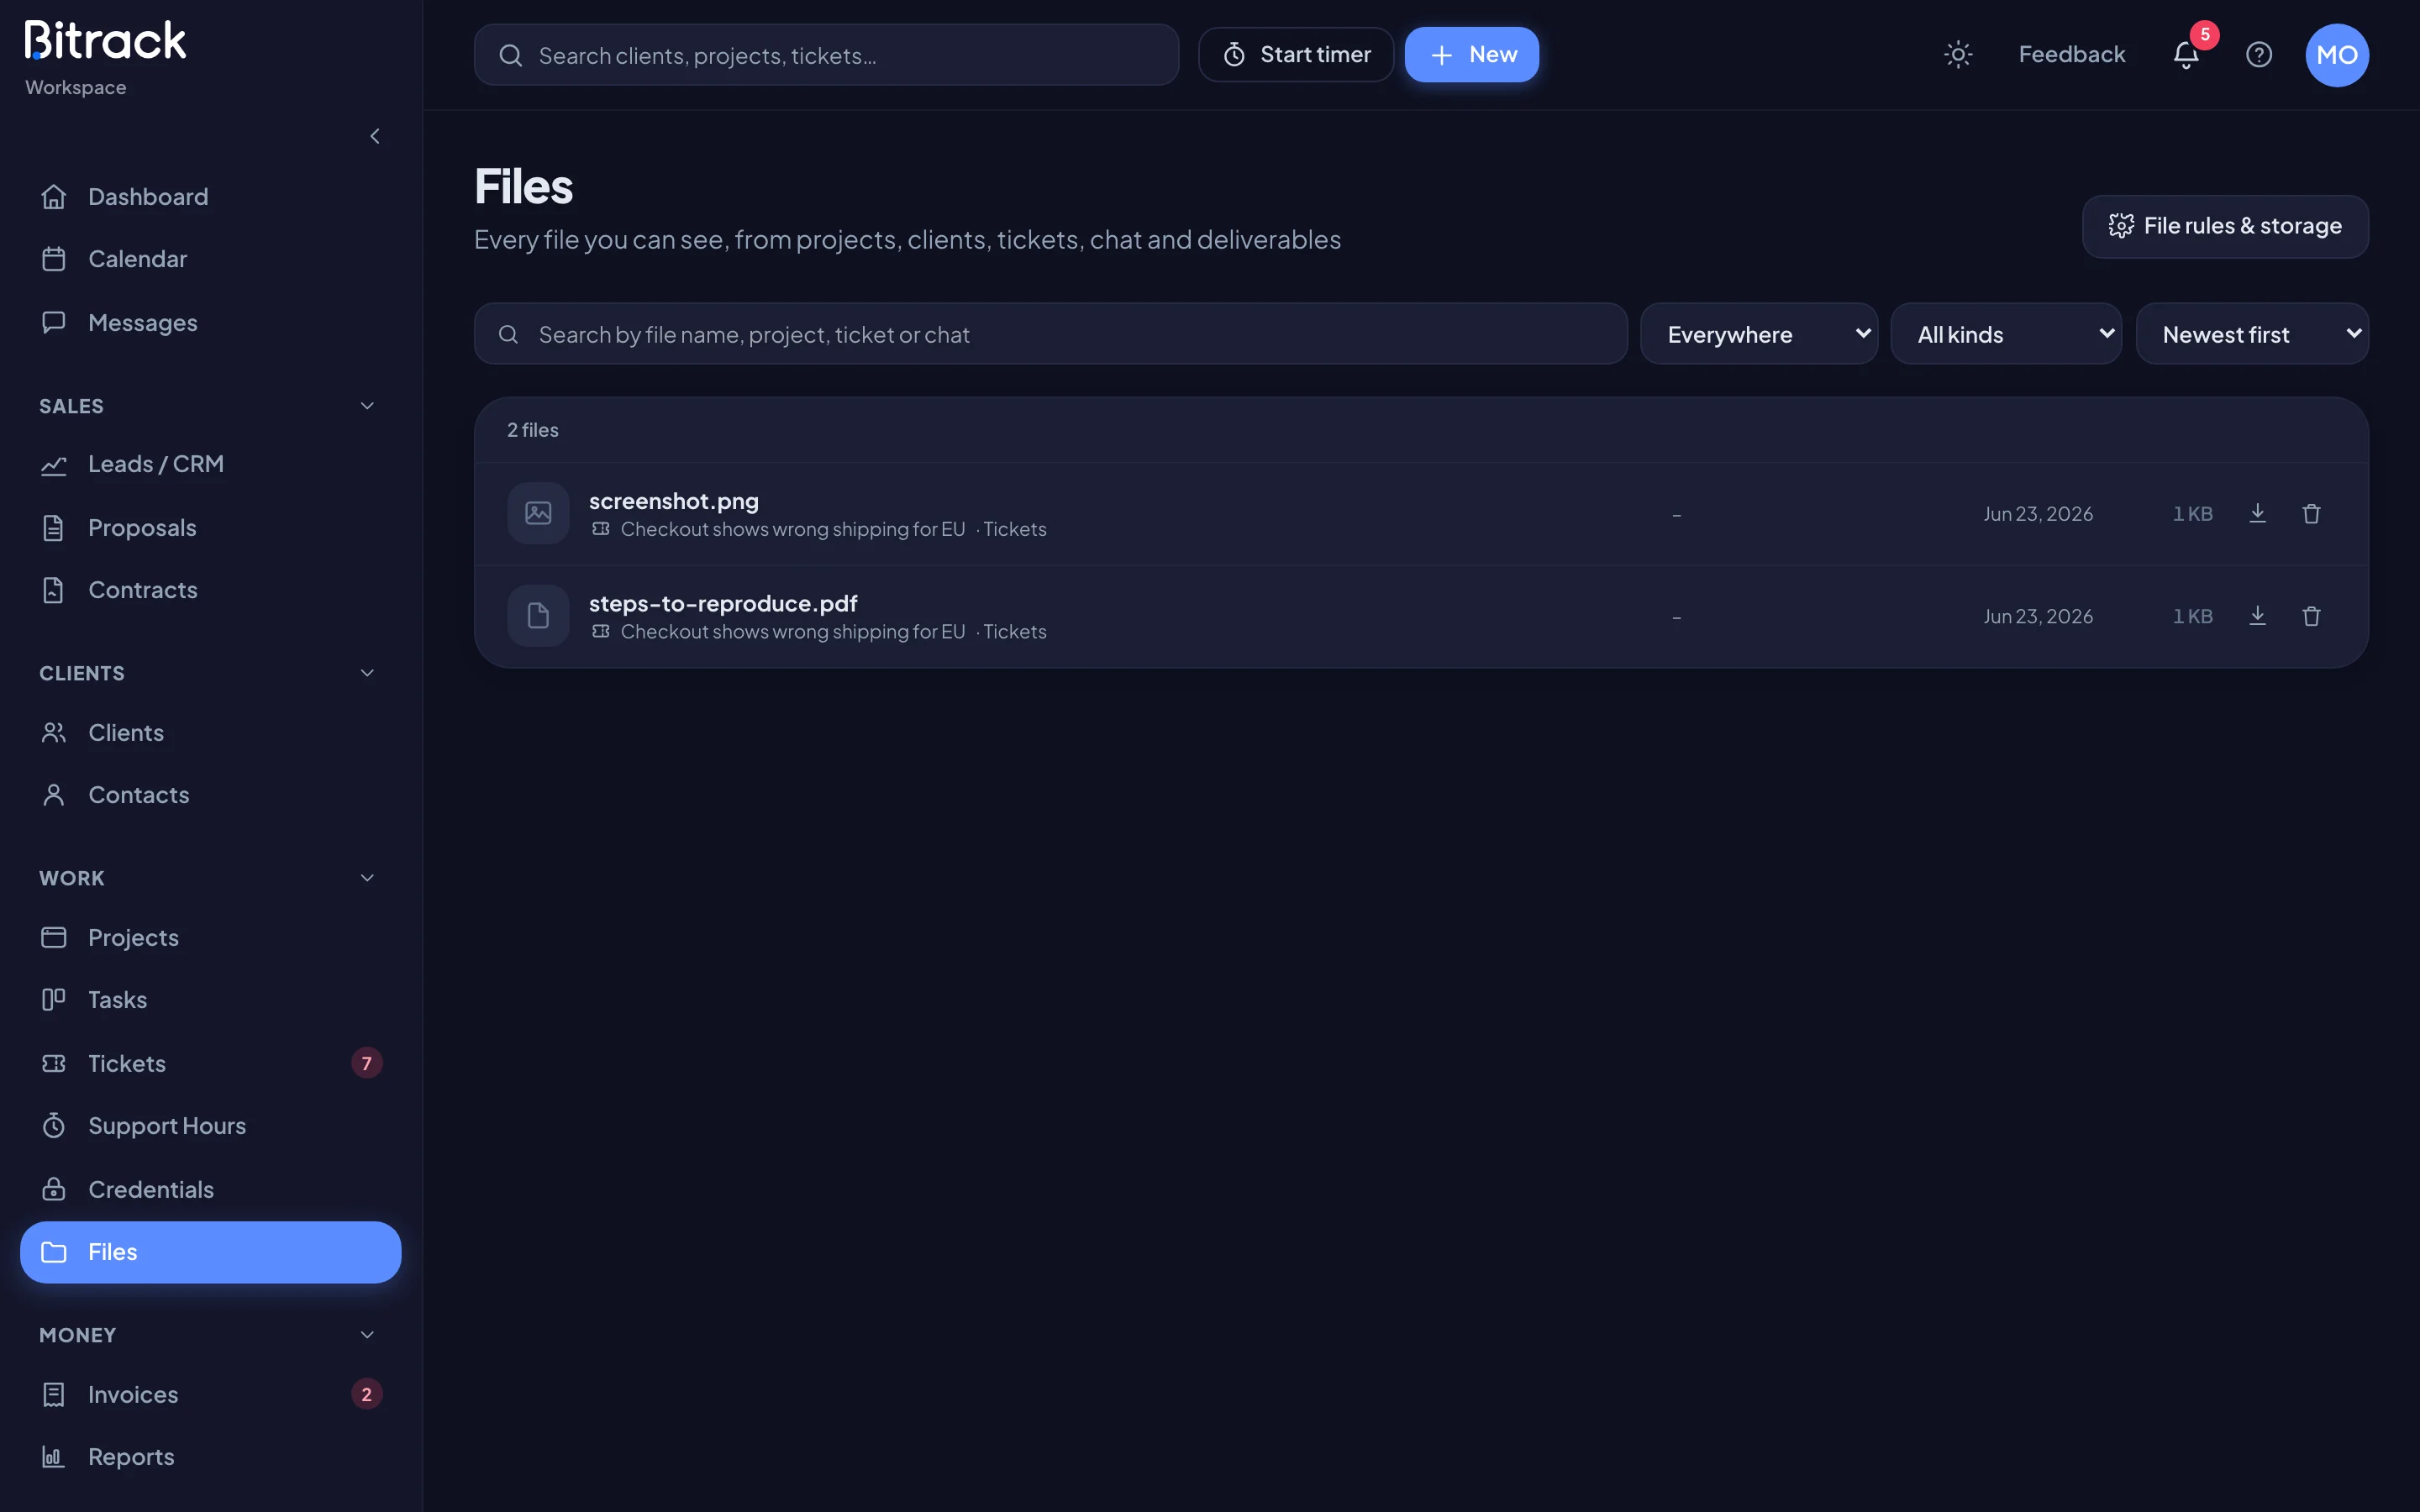Open Reports in sidebar
The image size is (2420, 1512).
210,1457
